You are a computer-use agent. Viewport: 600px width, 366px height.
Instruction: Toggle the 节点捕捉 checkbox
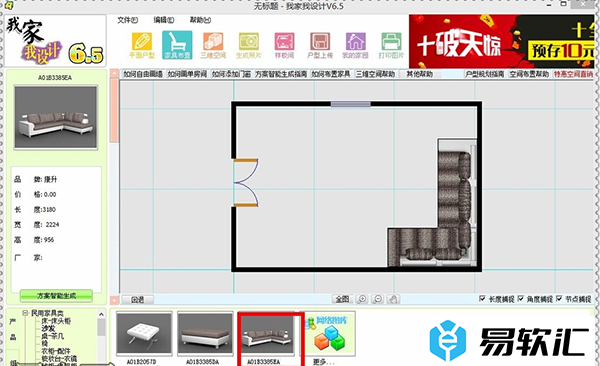tap(559, 298)
